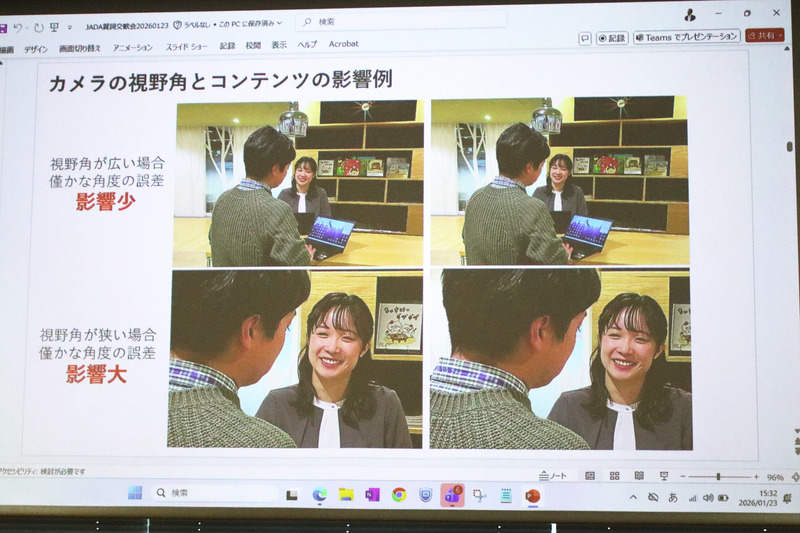Viewport: 800px width, 533px height.
Task: Open the アニメーション ribbon tab
Action: [132, 47]
